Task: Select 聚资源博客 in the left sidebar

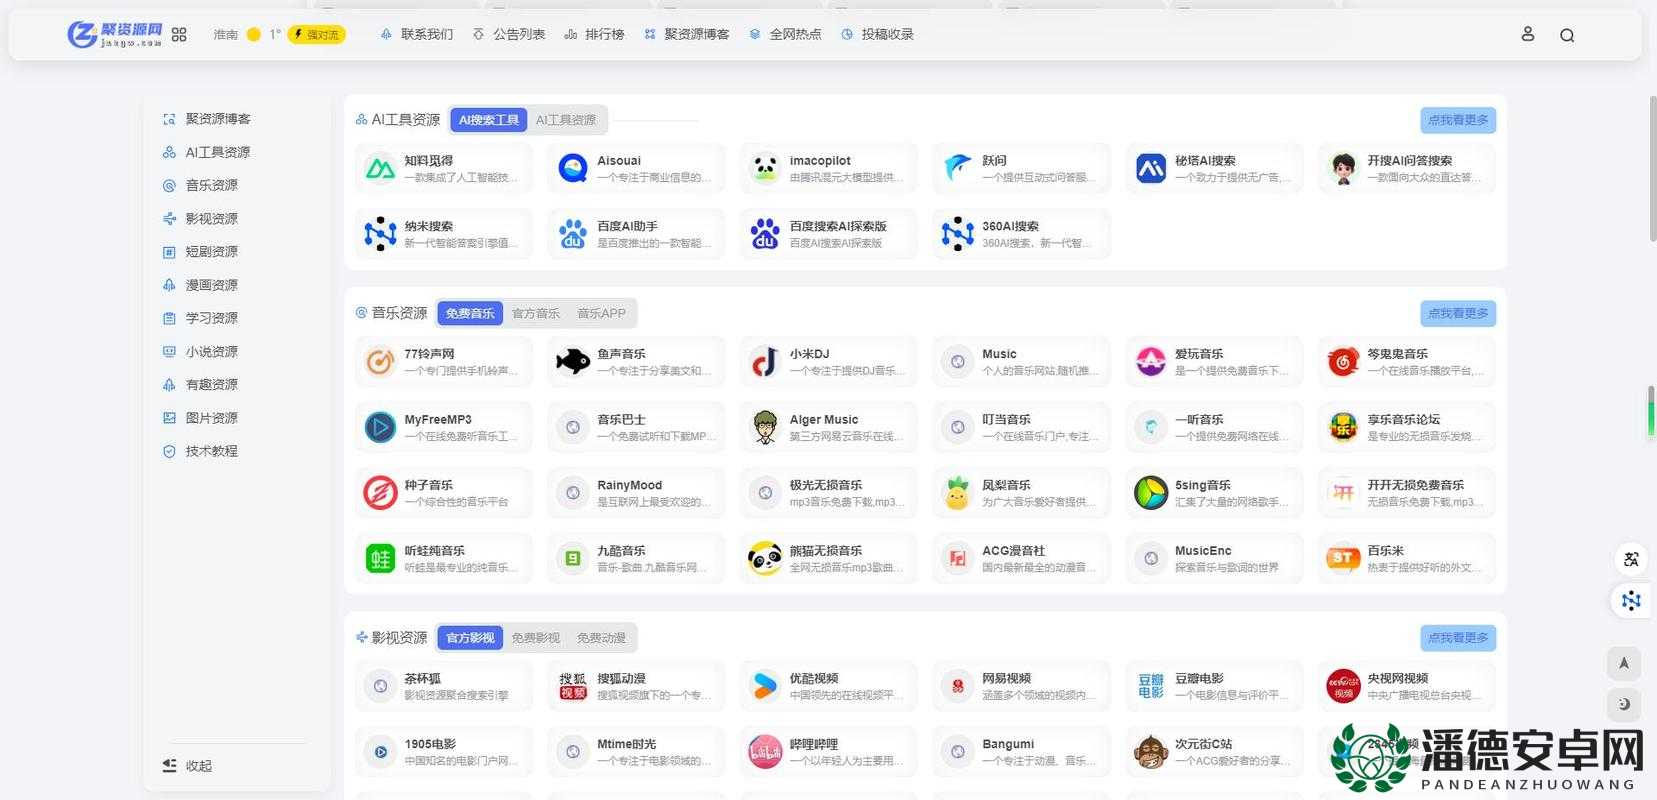Action: coord(208,119)
